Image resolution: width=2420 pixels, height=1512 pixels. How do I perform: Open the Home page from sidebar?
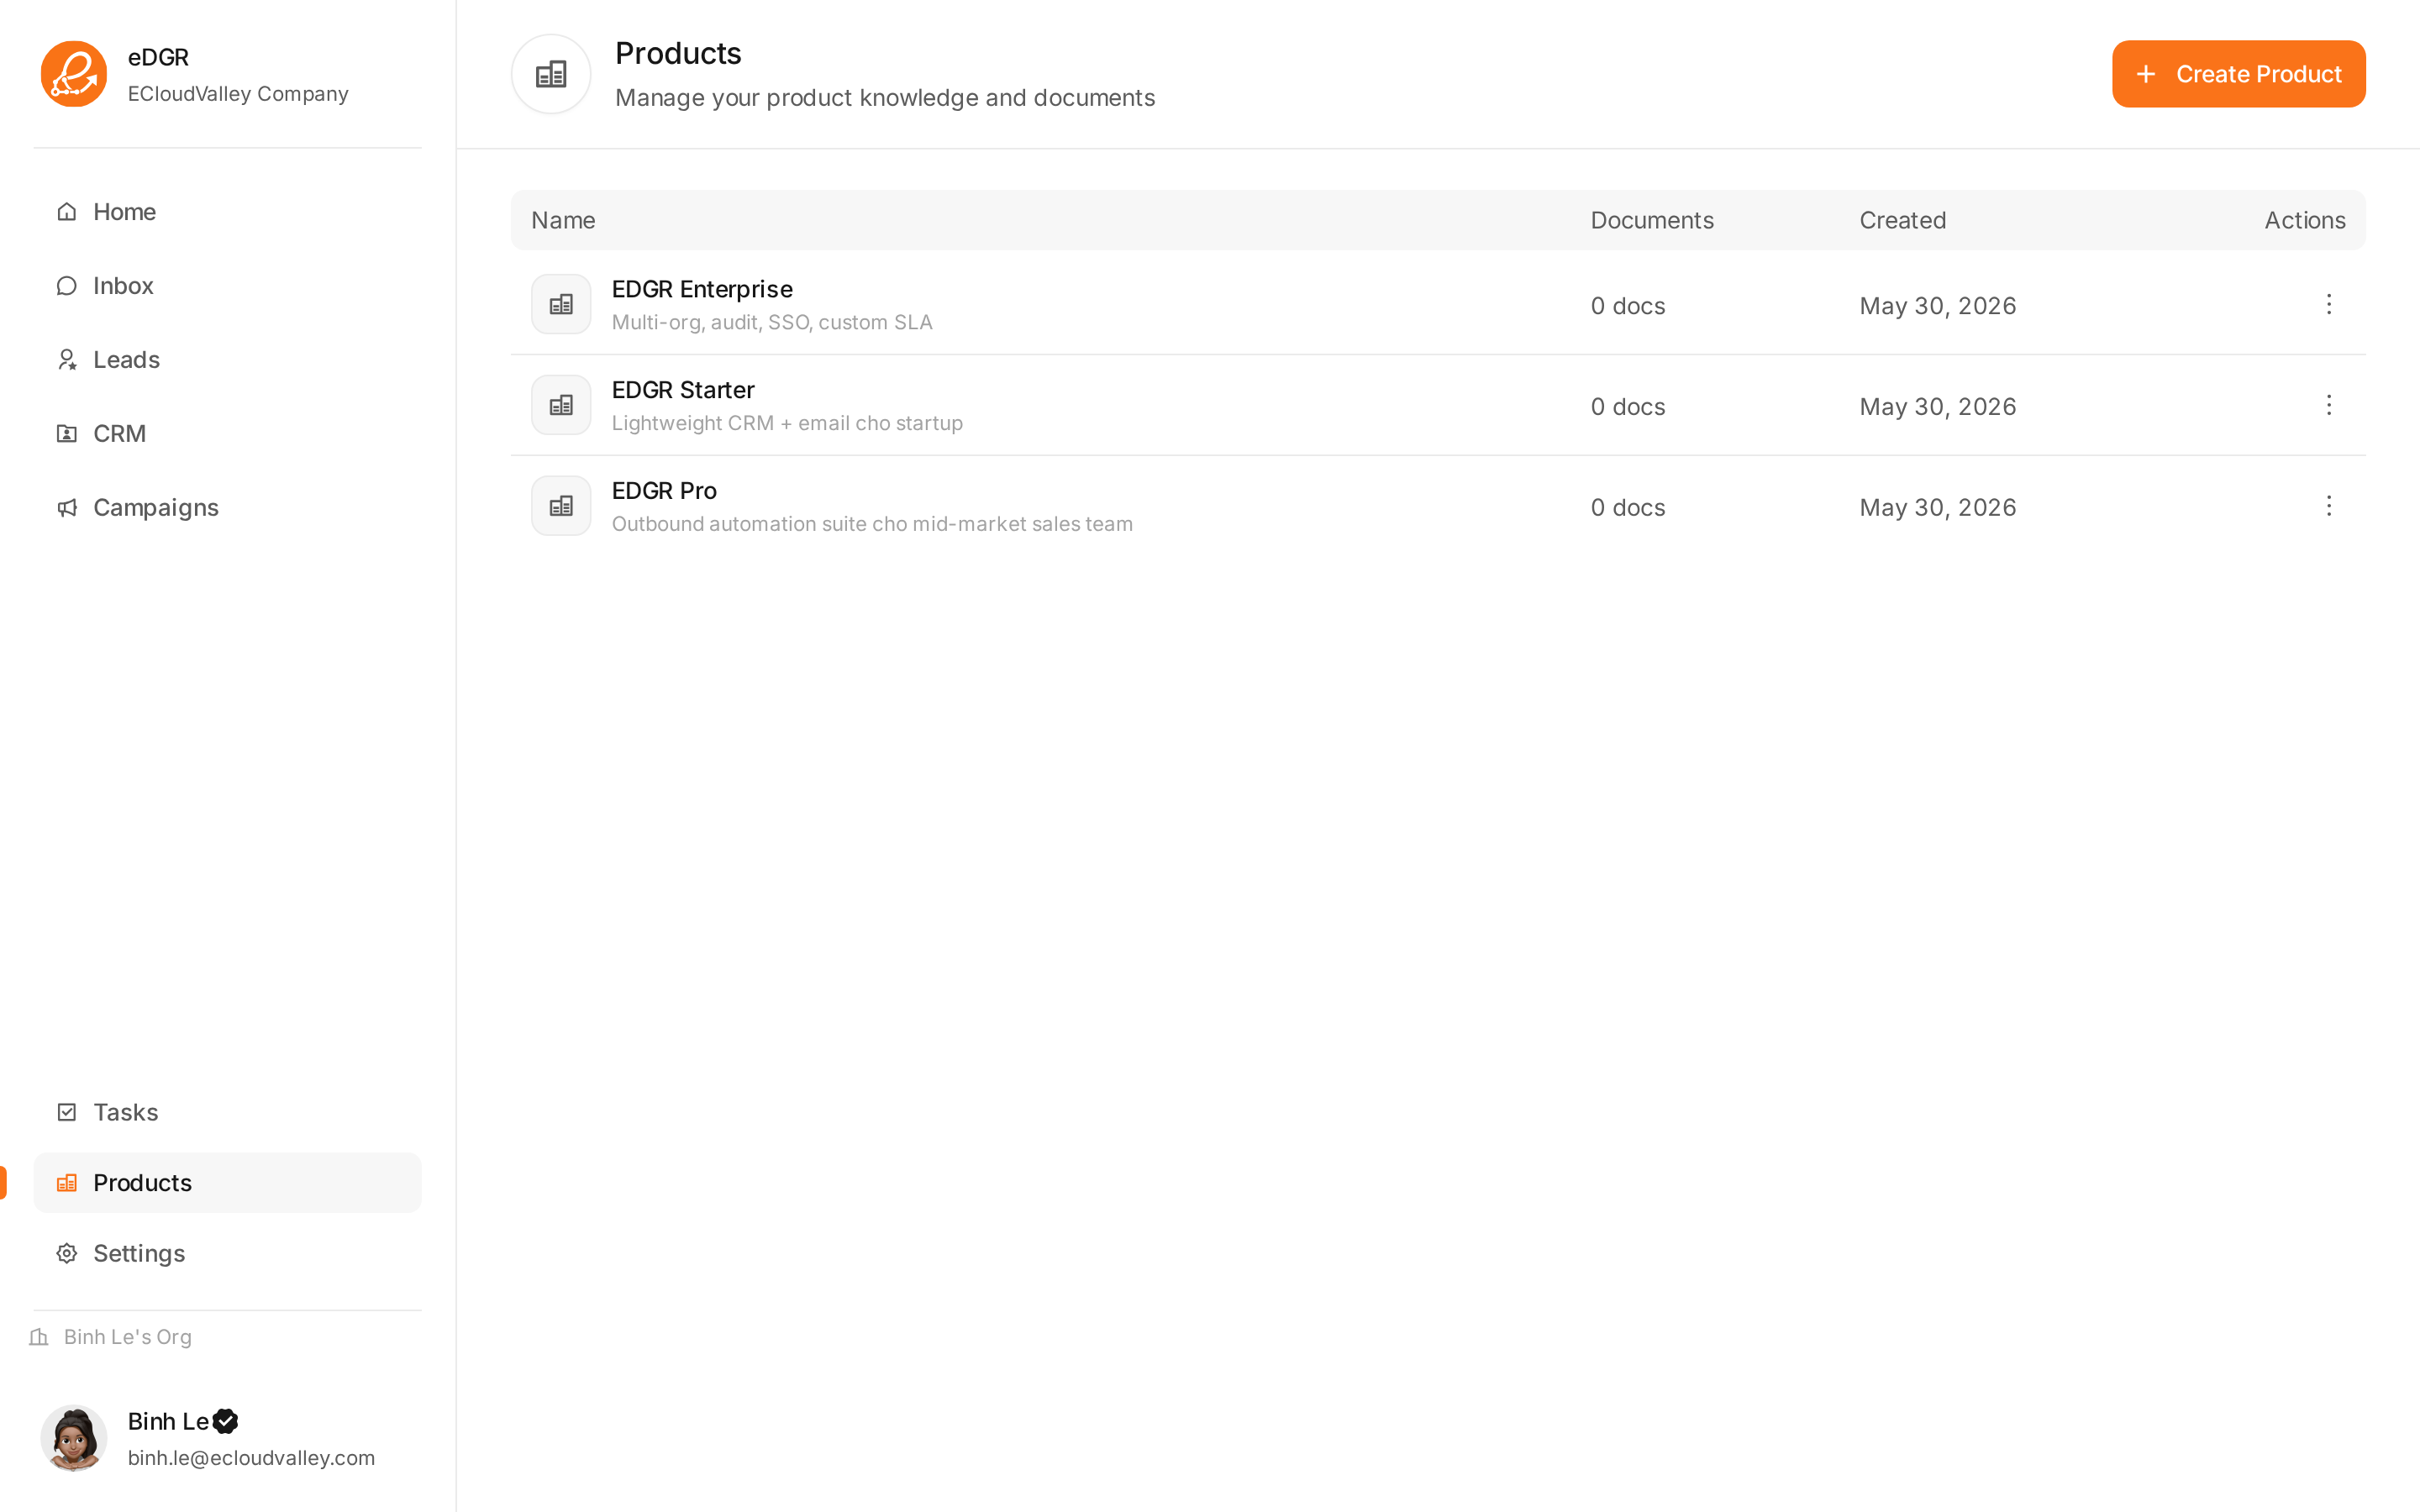[227, 212]
